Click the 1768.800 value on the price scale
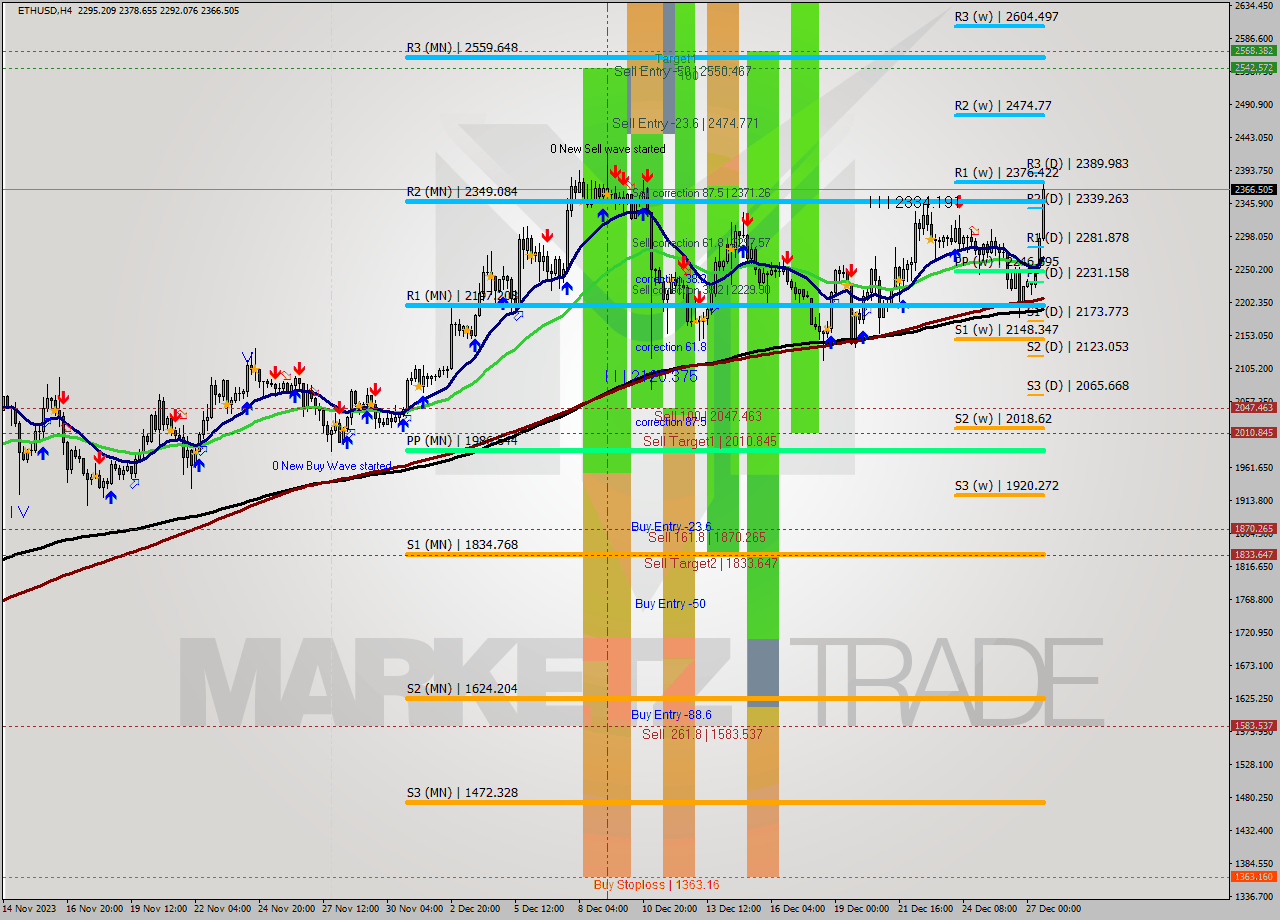This screenshot has height=920, width=1280. tap(1254, 600)
